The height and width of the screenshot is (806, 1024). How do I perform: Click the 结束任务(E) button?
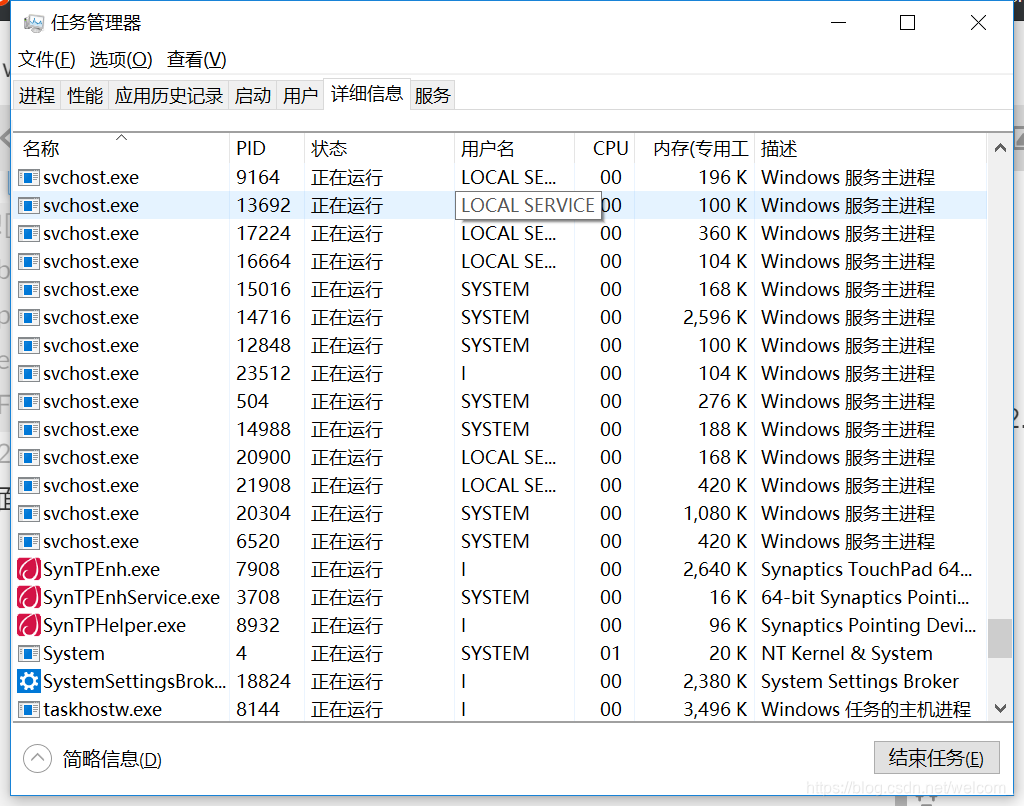[x=936, y=758]
